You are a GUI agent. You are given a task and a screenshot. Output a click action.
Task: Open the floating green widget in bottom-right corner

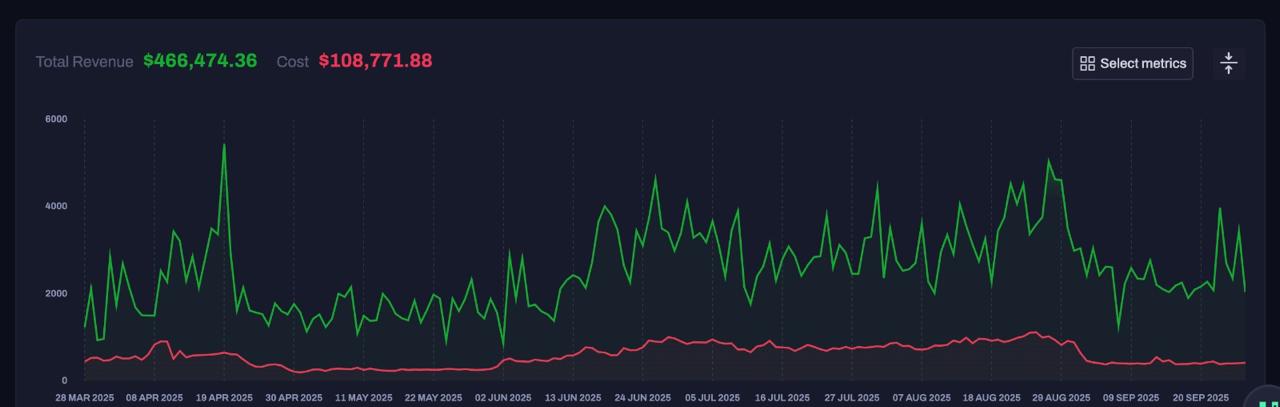tap(1266, 397)
